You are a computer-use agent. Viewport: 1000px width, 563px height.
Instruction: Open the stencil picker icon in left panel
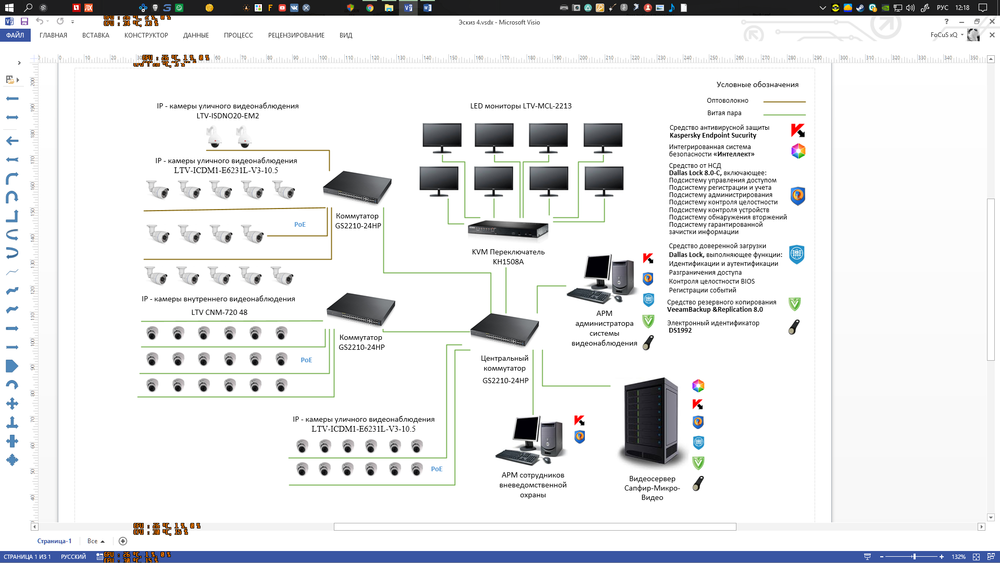tap(11, 80)
